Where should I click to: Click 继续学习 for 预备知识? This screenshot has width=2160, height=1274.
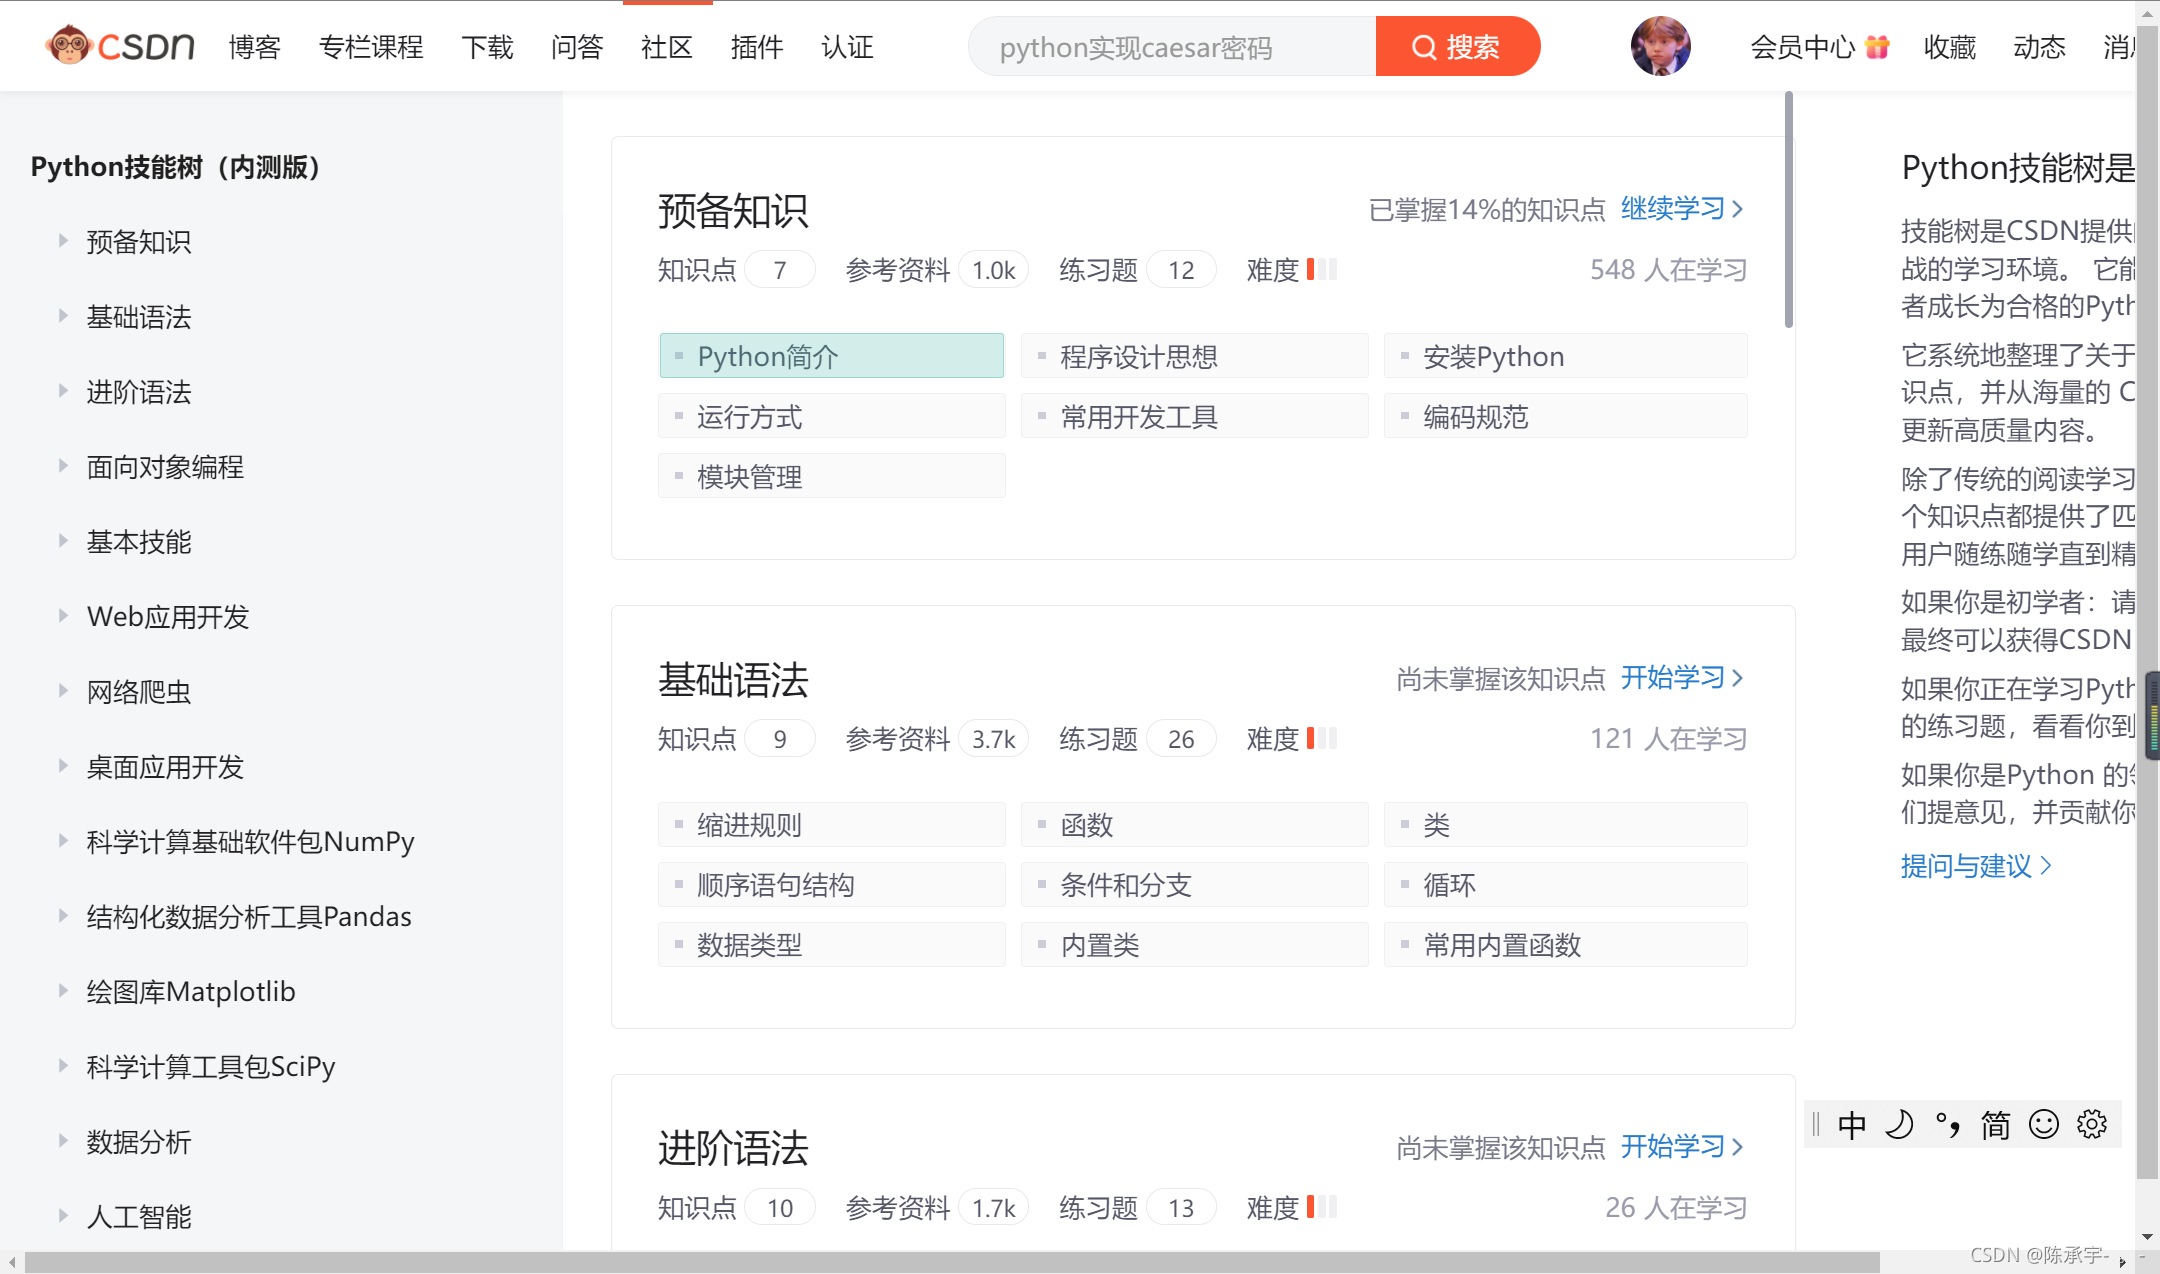1682,208
